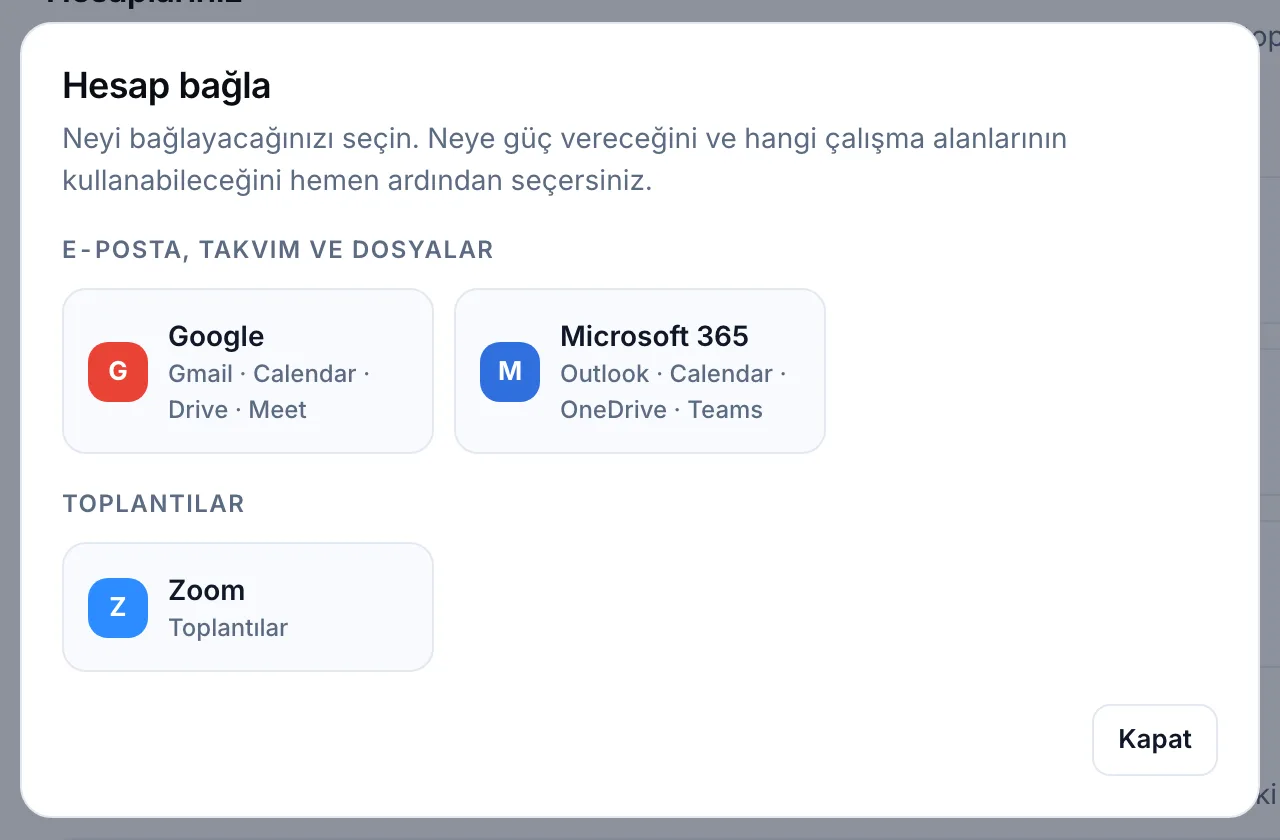Click the blue Microsoft 365 M icon
Viewport: 1280px width, 840px height.
pyautogui.click(x=510, y=372)
